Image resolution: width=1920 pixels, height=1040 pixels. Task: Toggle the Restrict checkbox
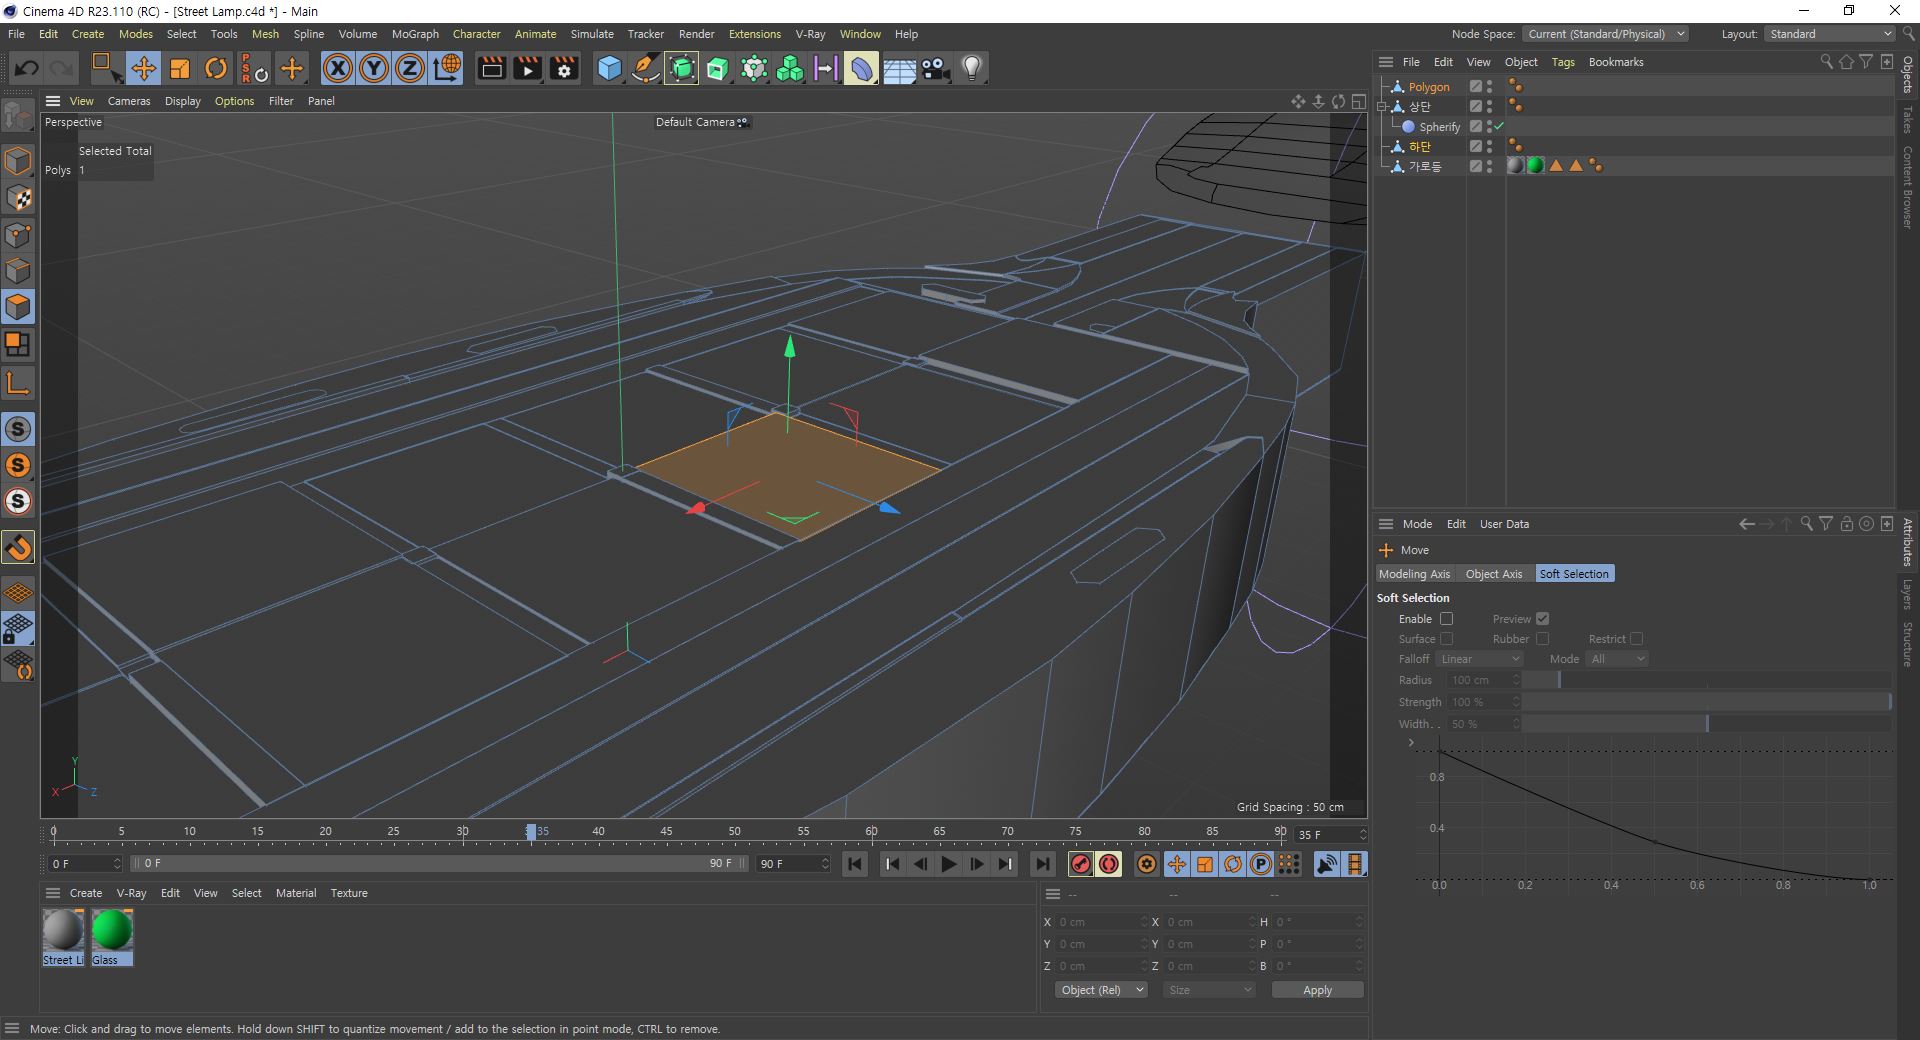[x=1636, y=639]
